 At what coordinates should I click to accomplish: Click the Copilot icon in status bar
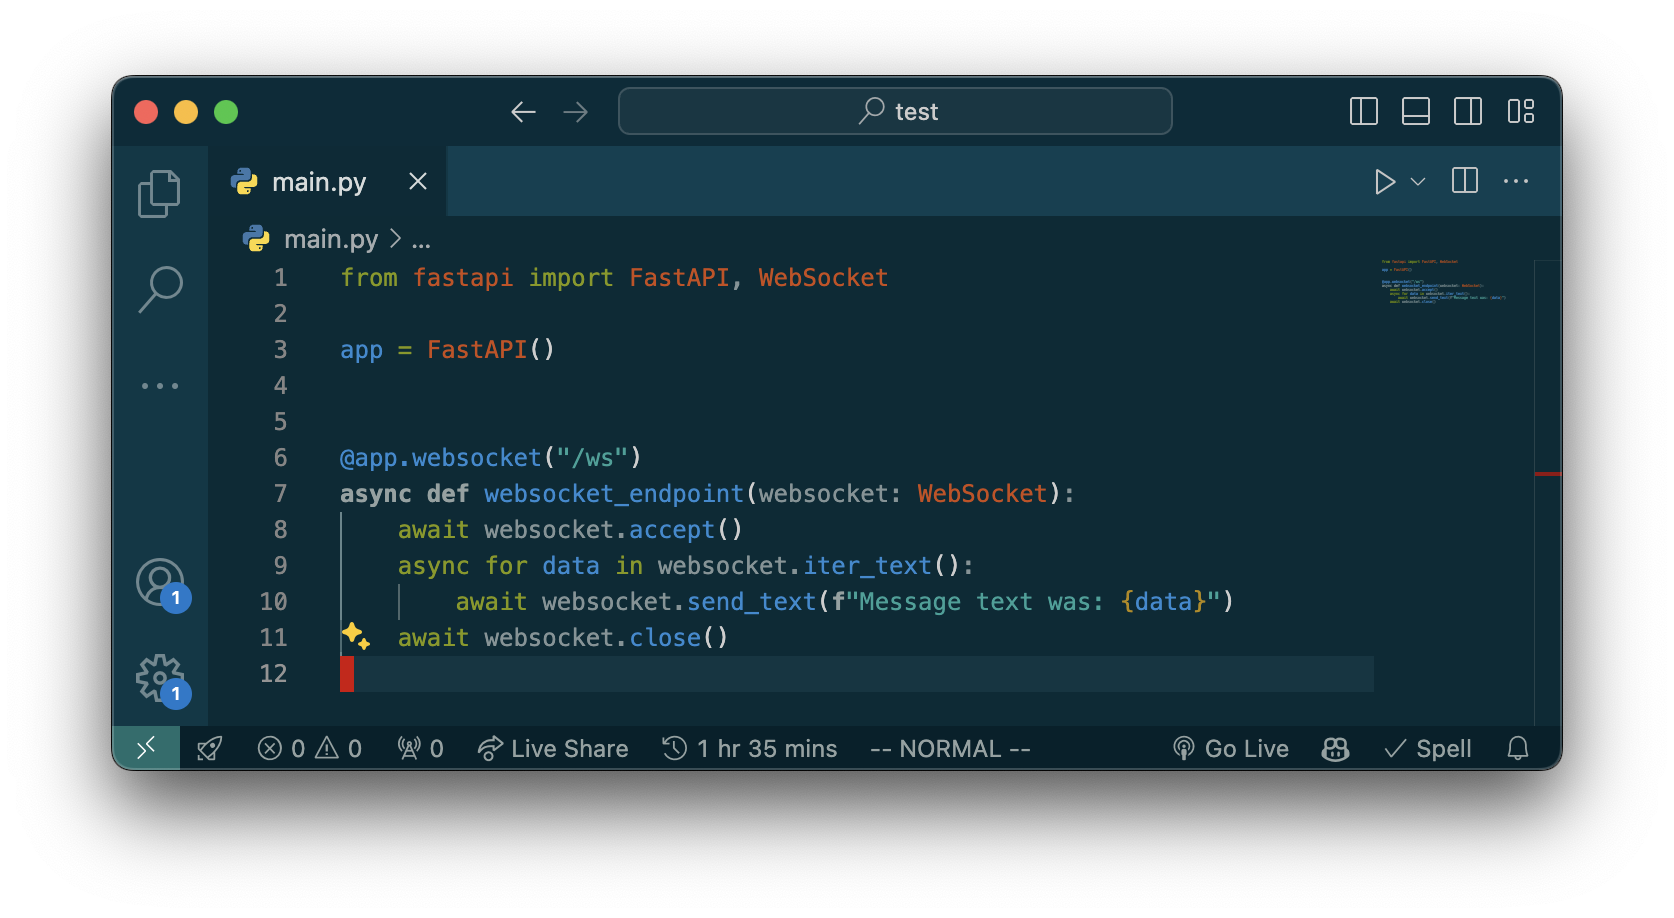pyautogui.click(x=1335, y=749)
